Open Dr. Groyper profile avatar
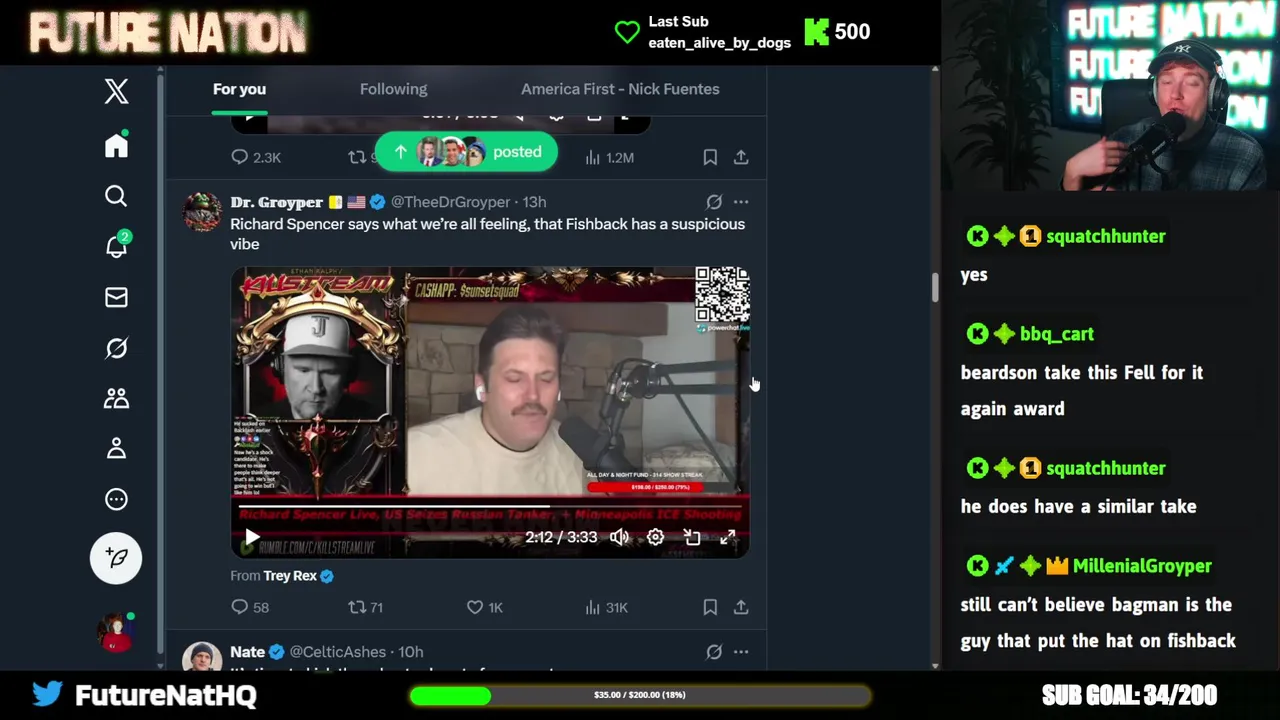The image size is (1280, 720). point(202,212)
